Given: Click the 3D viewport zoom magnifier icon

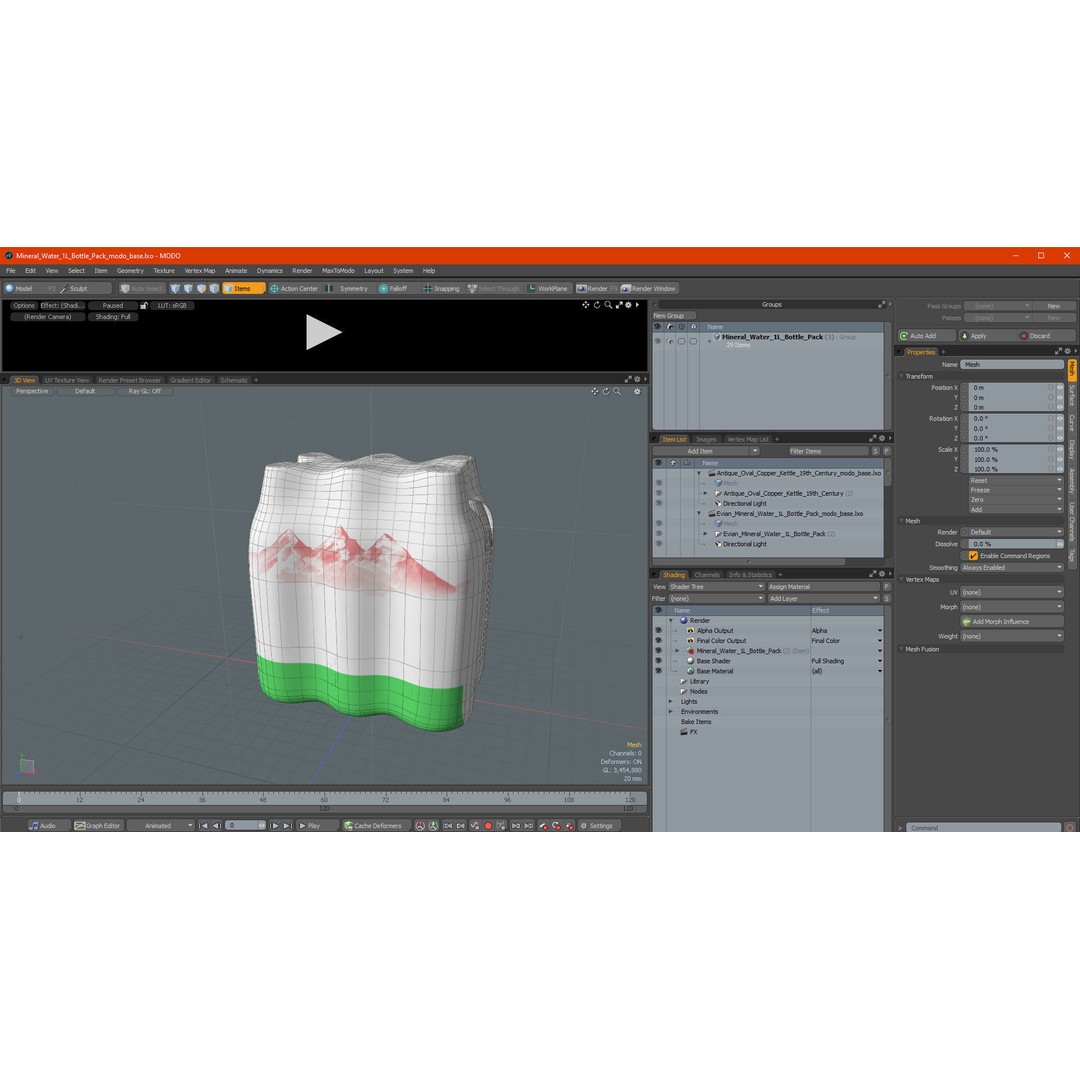Looking at the screenshot, I should [617, 391].
